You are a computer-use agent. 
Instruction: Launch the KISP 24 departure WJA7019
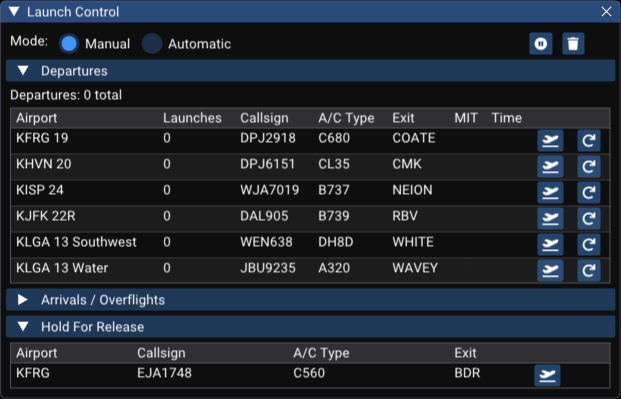pos(550,192)
